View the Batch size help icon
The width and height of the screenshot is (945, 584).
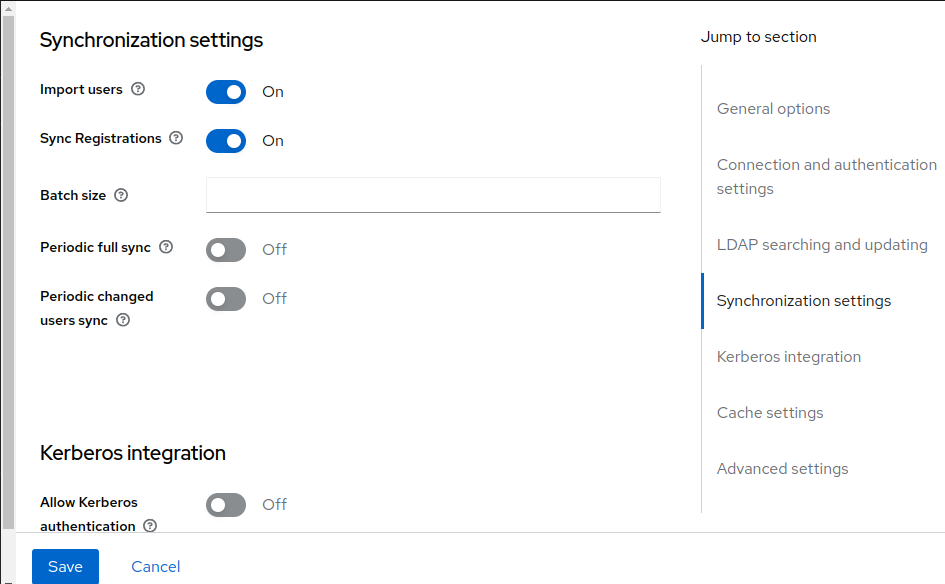click(120, 195)
